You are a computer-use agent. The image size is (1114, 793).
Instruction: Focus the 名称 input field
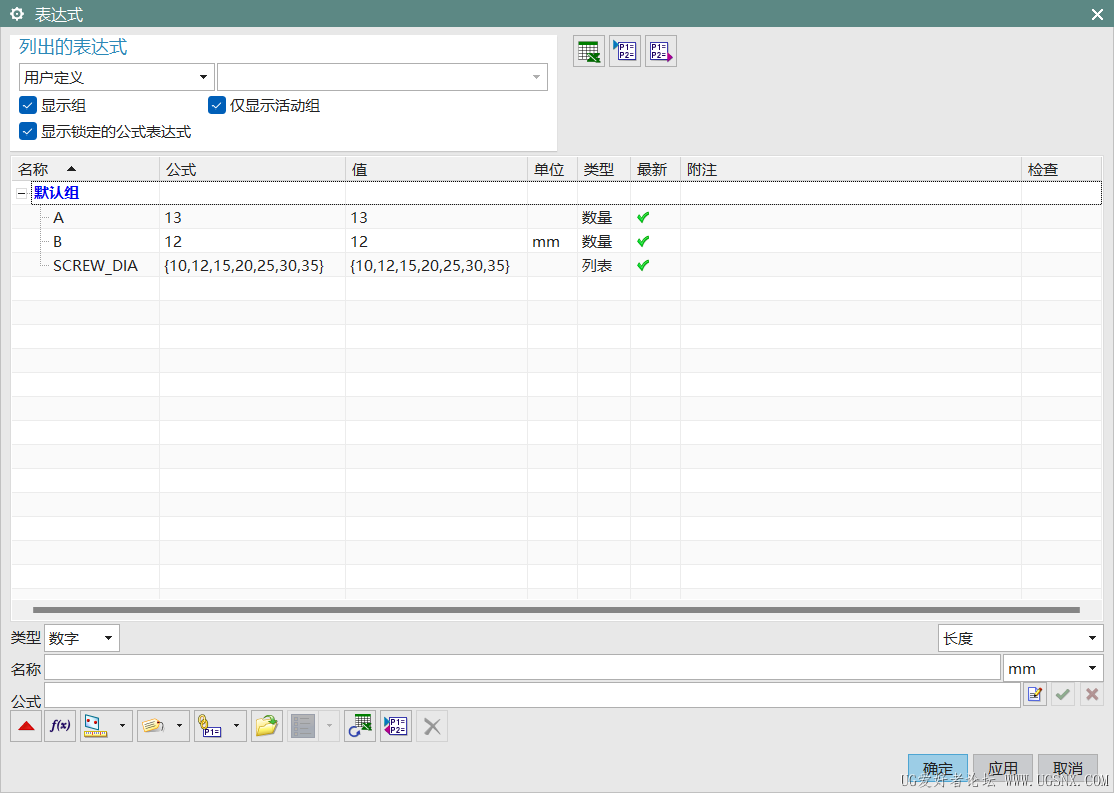pyautogui.click(x=522, y=669)
